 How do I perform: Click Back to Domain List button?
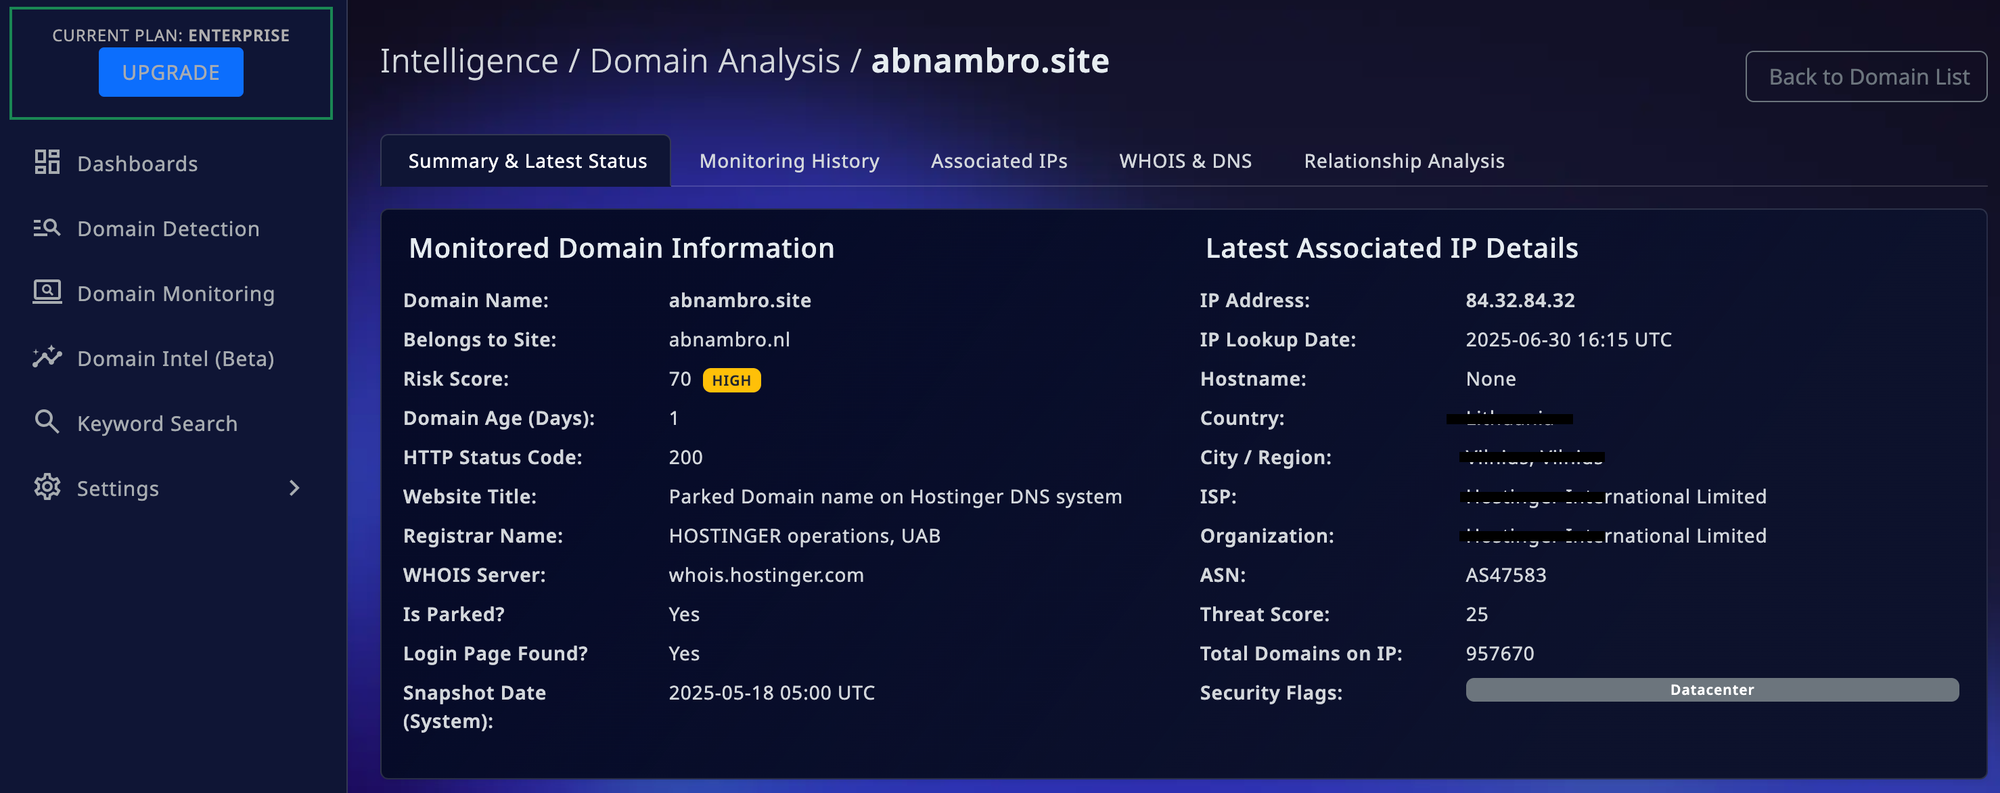(1866, 77)
